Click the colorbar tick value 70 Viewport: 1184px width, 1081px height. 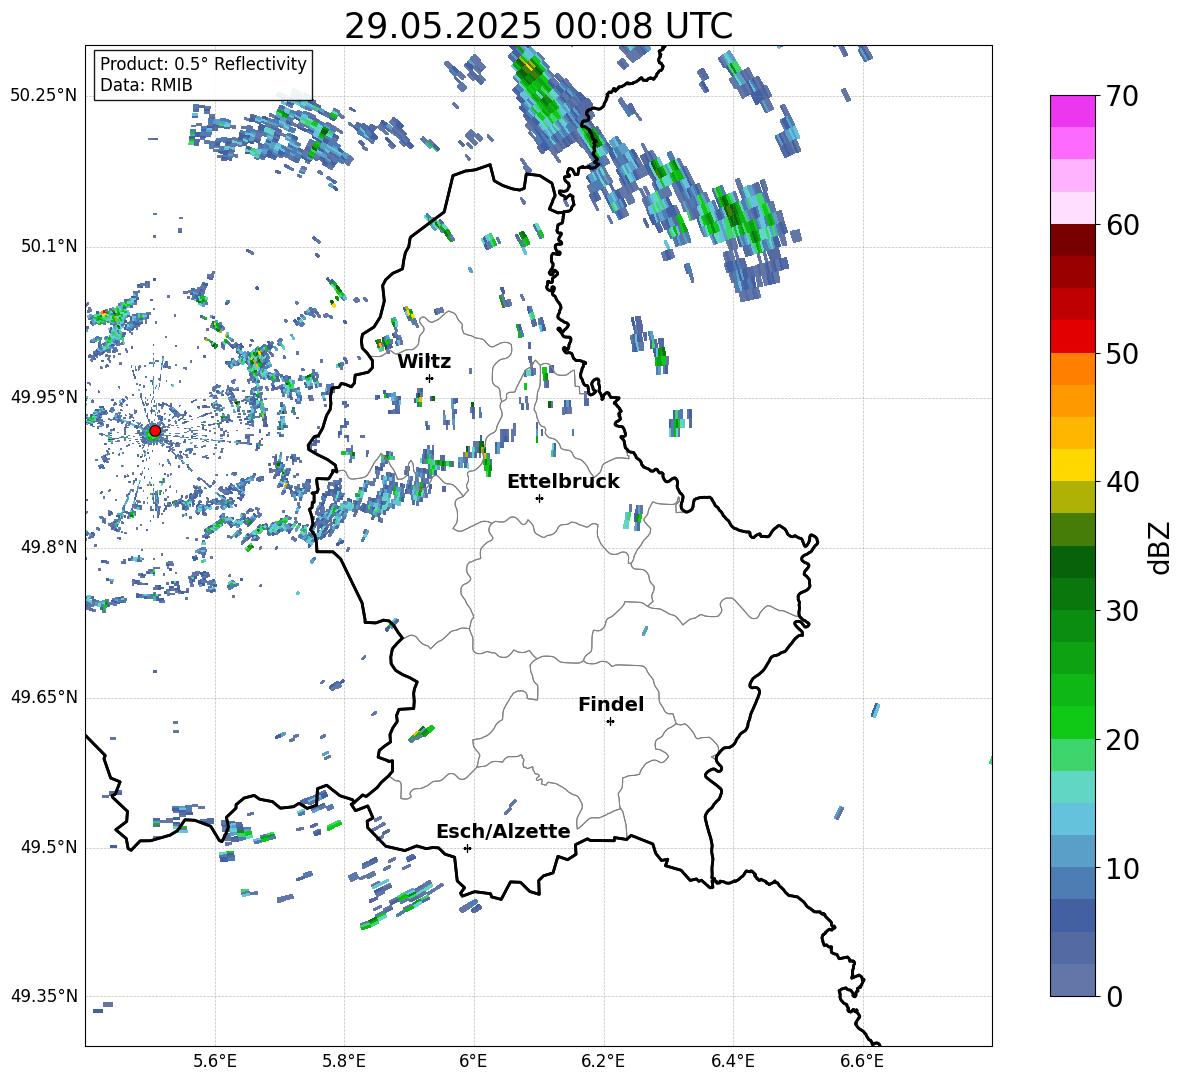(1121, 97)
